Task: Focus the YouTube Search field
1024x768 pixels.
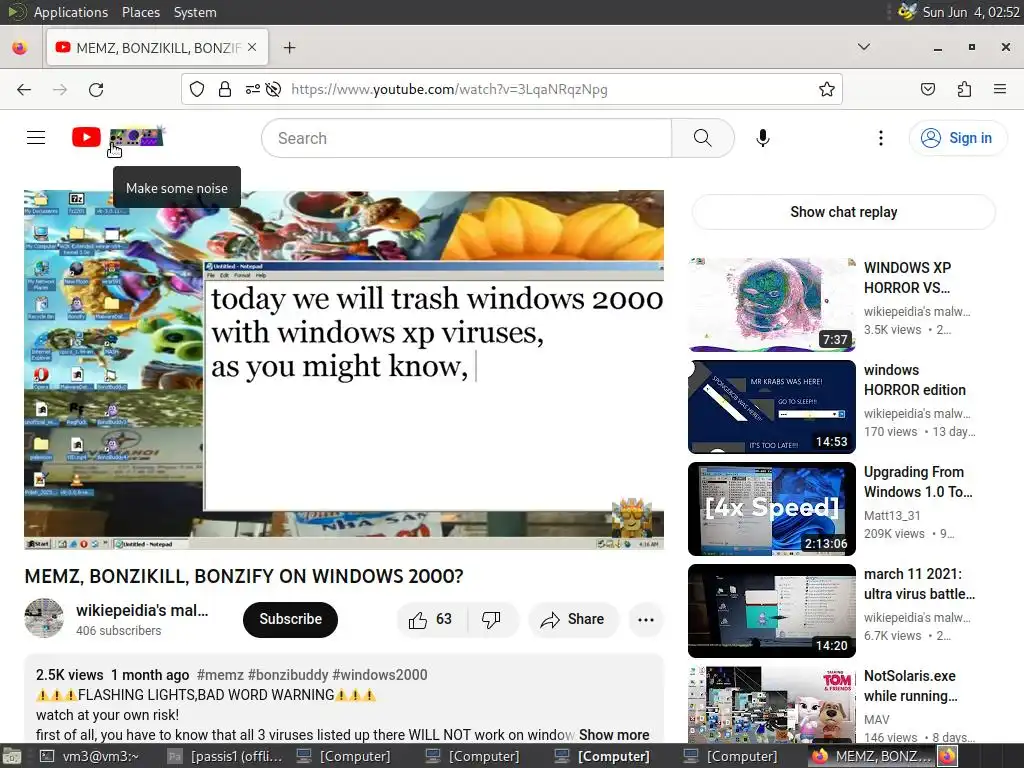Action: click(467, 138)
